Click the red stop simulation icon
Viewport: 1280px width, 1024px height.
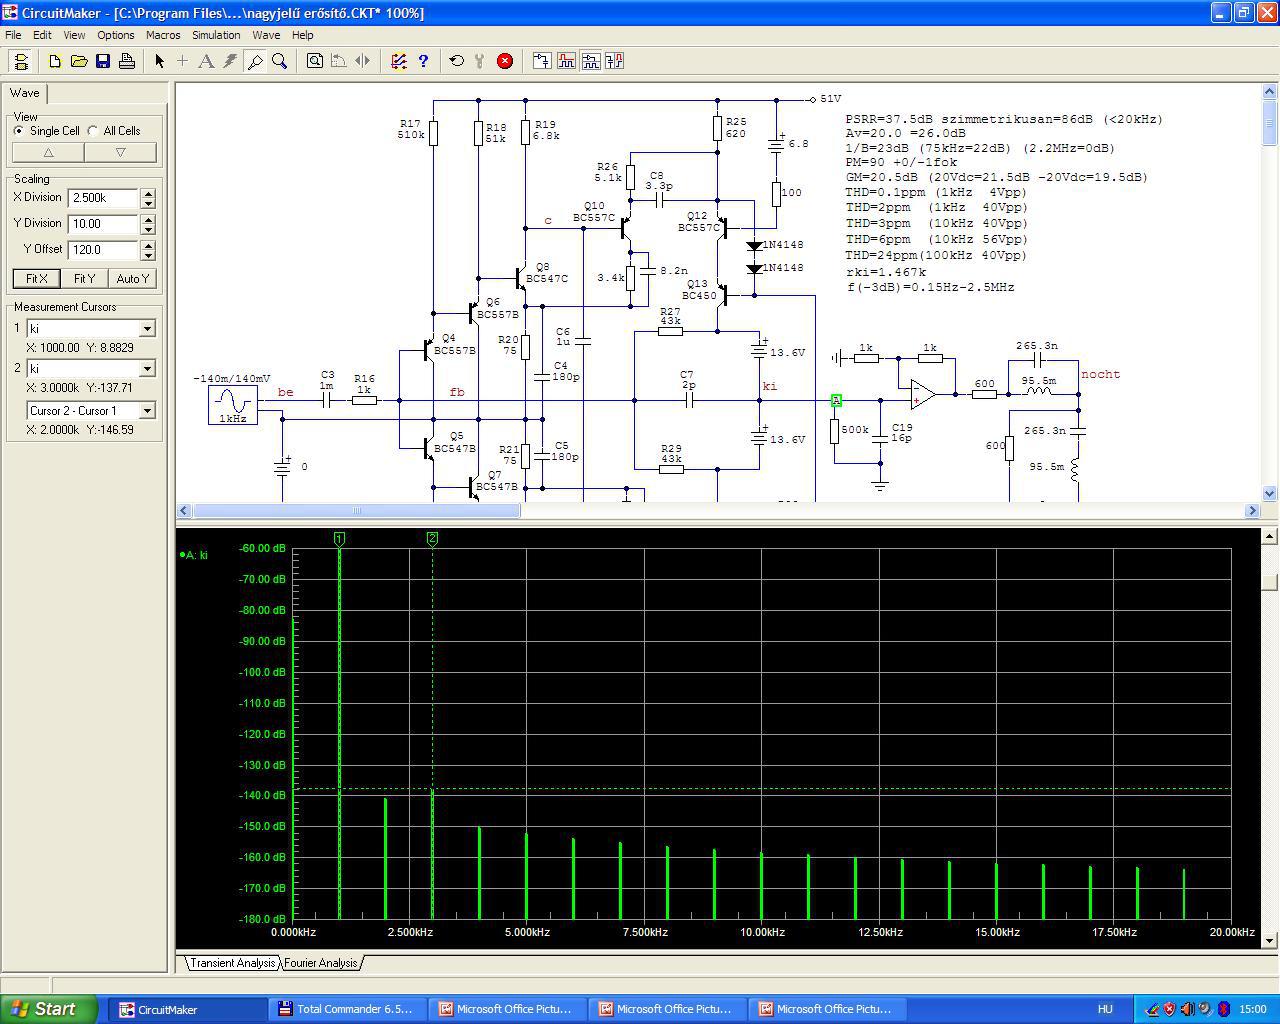tap(505, 61)
